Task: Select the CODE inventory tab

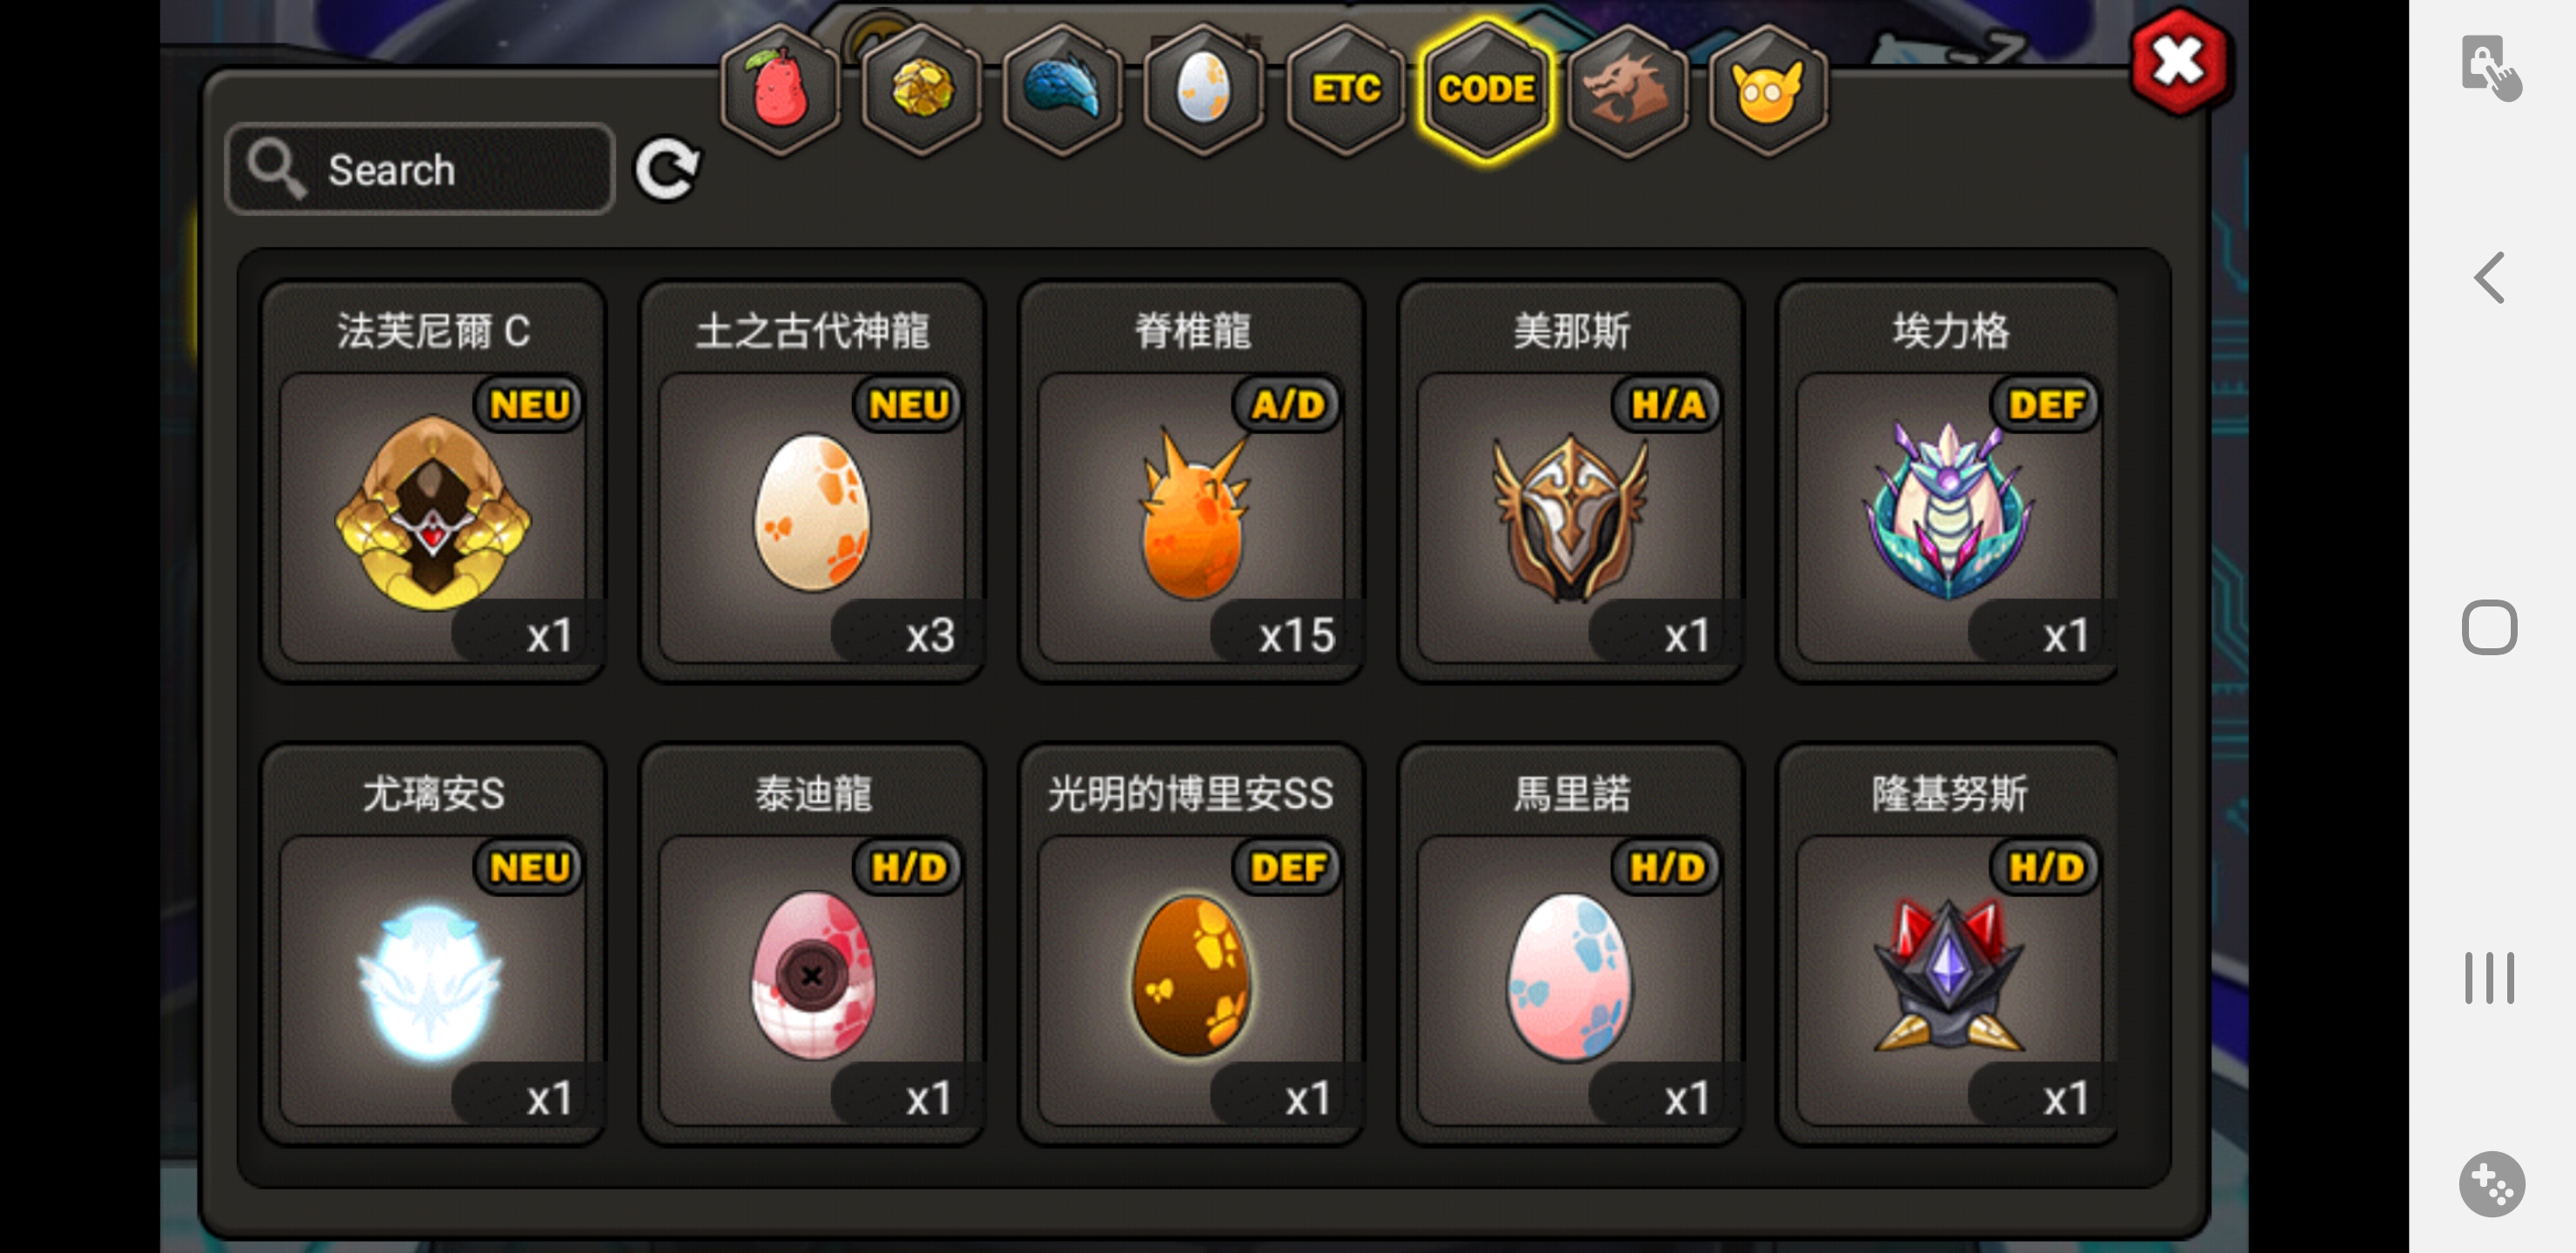Action: (1487, 89)
